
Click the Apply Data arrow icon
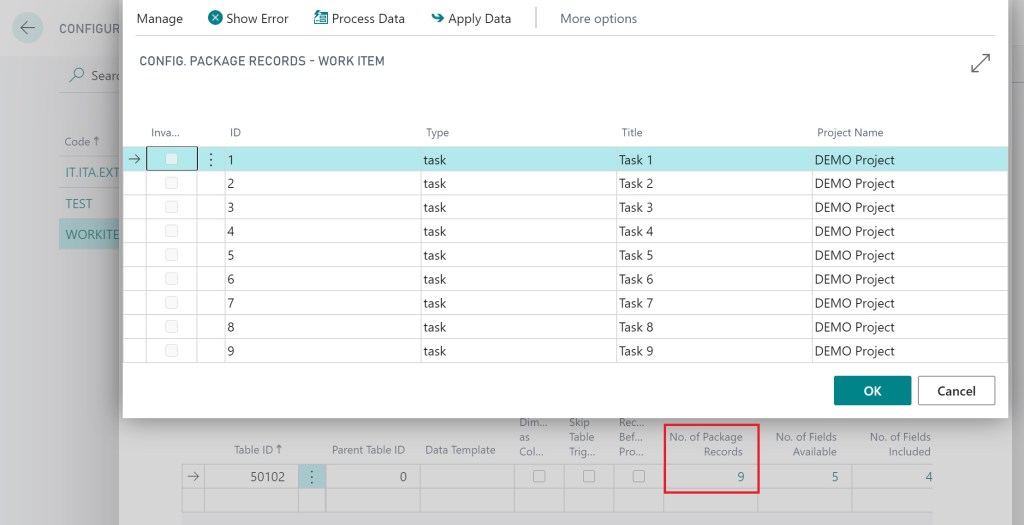(x=438, y=18)
